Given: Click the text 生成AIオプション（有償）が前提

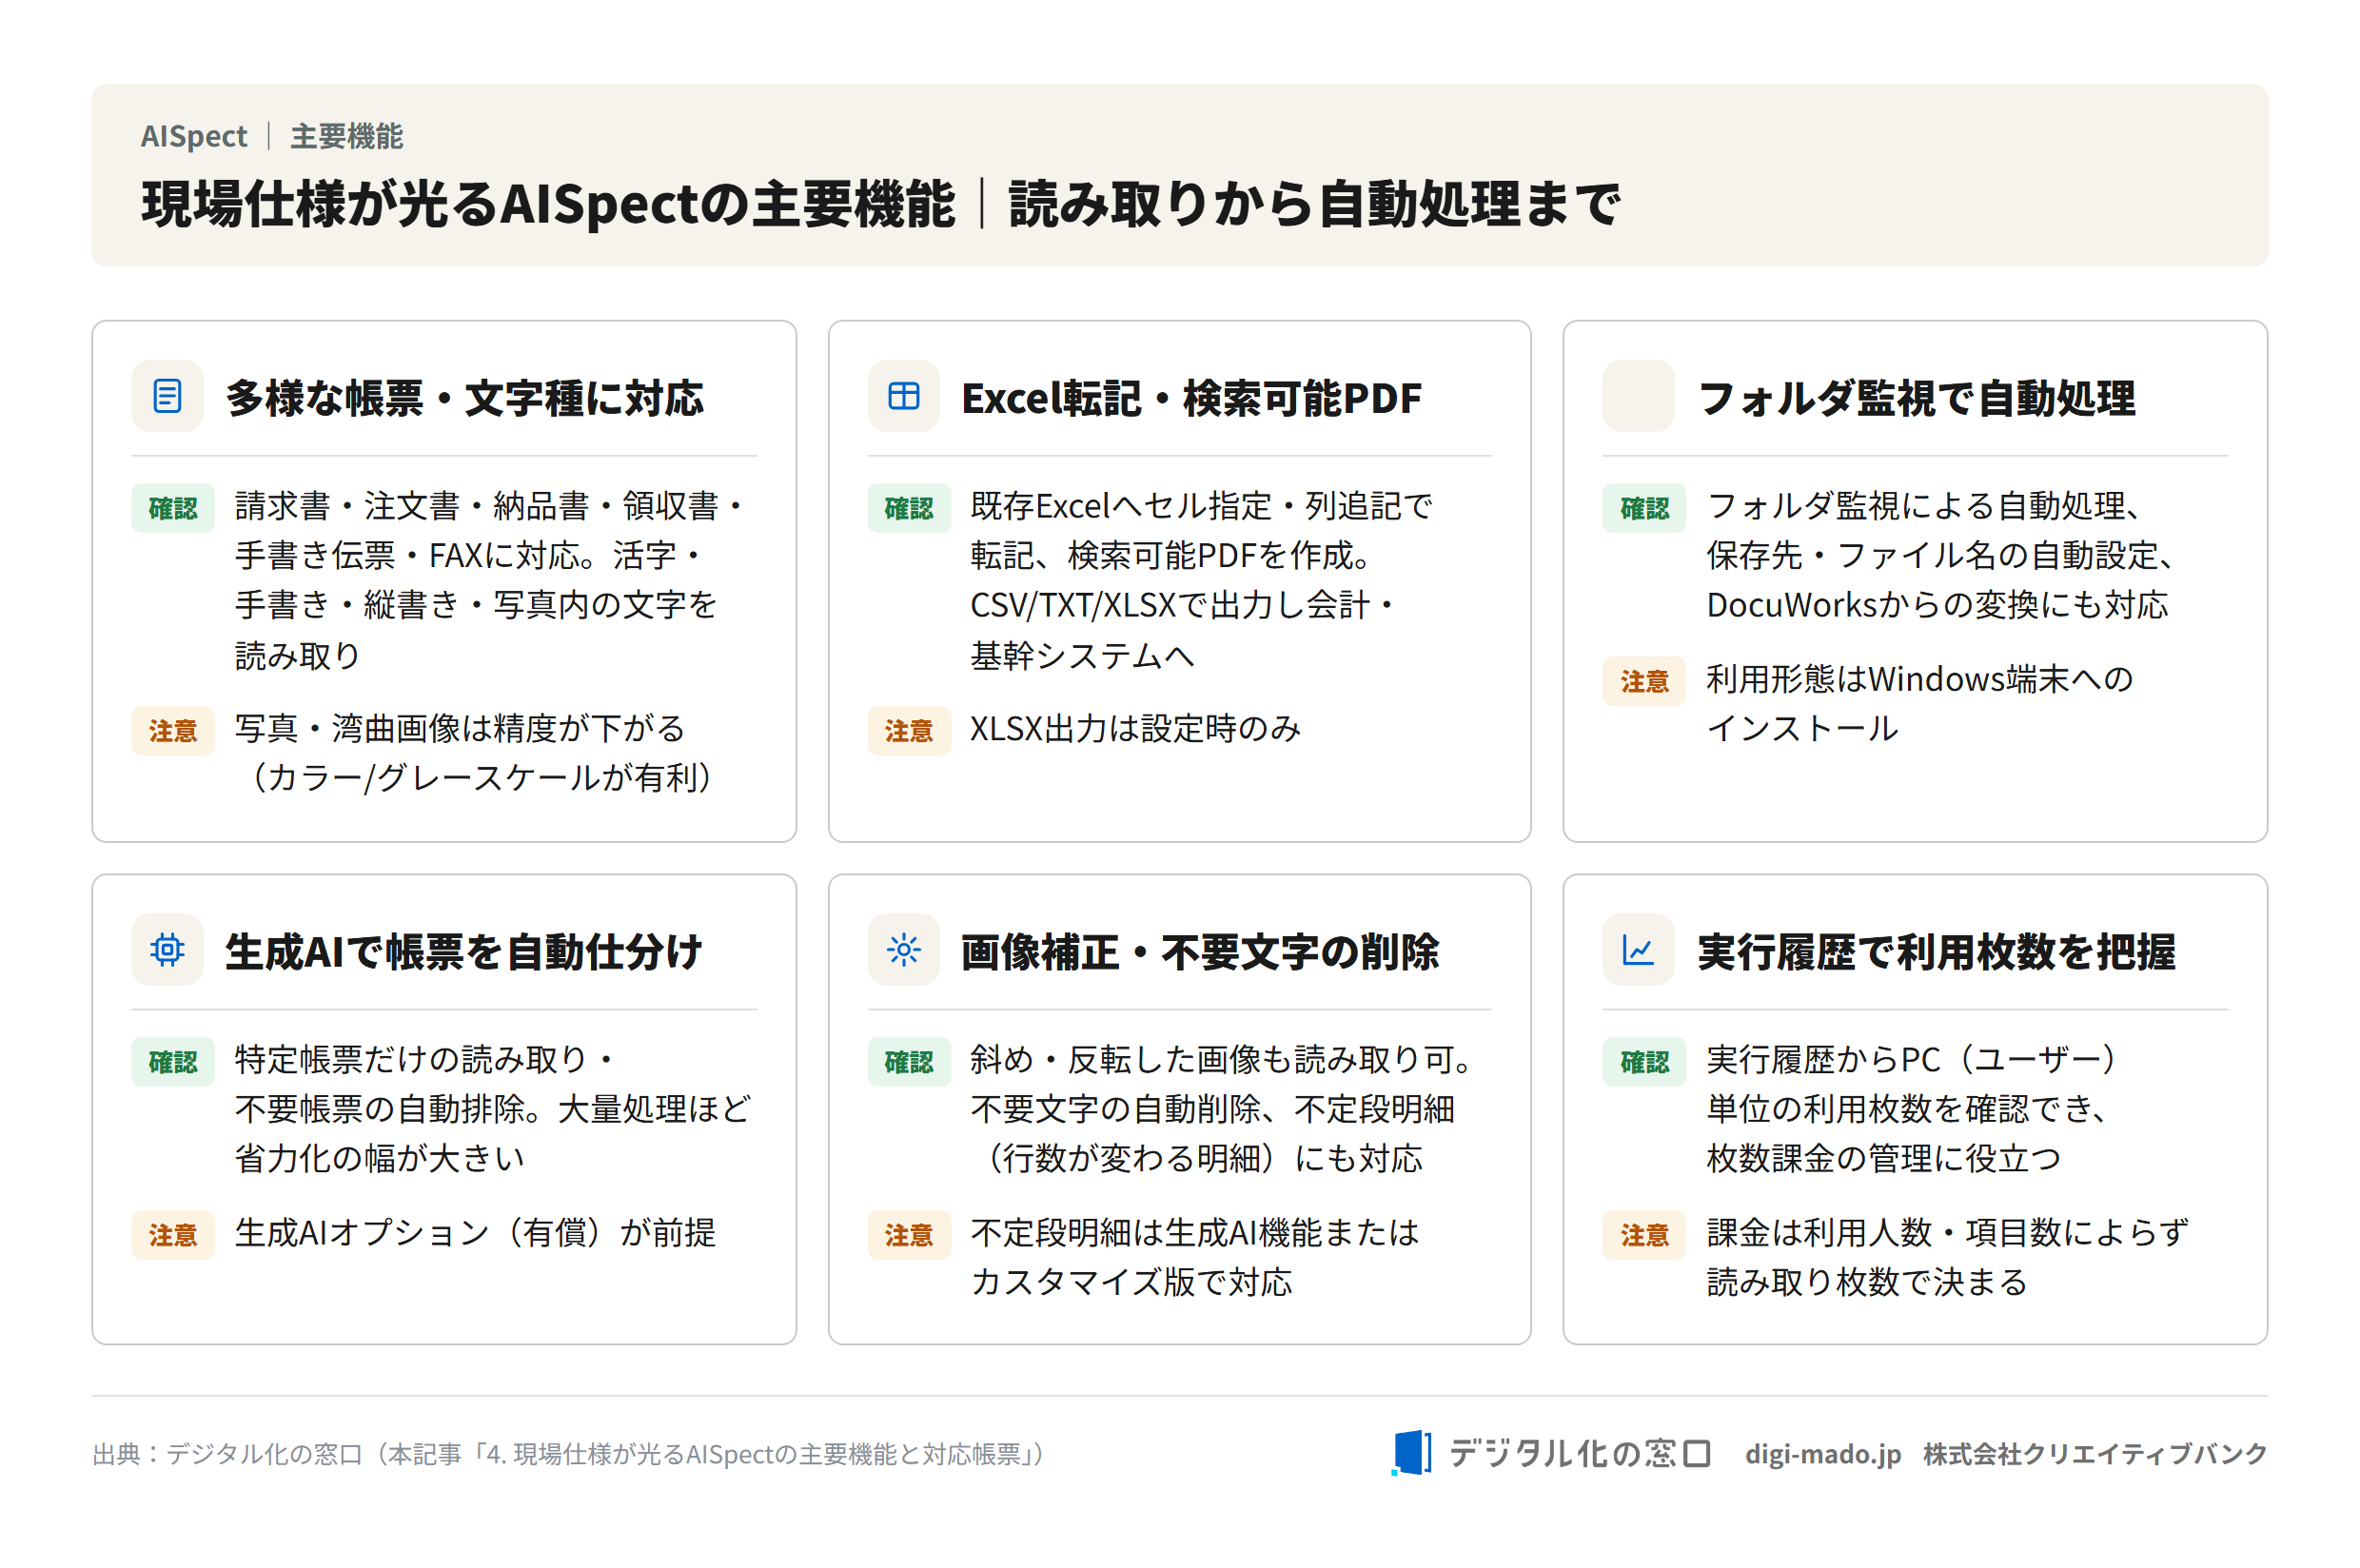Looking at the screenshot, I should pyautogui.click(x=475, y=1233).
